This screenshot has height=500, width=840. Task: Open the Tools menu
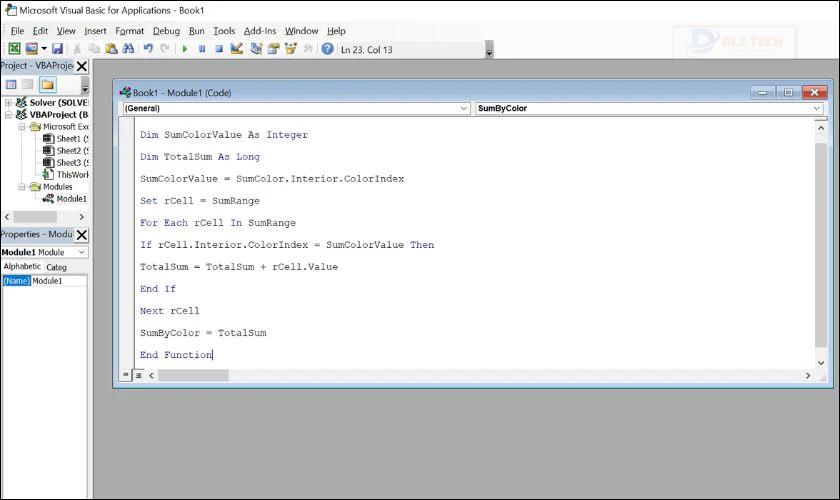coord(224,31)
